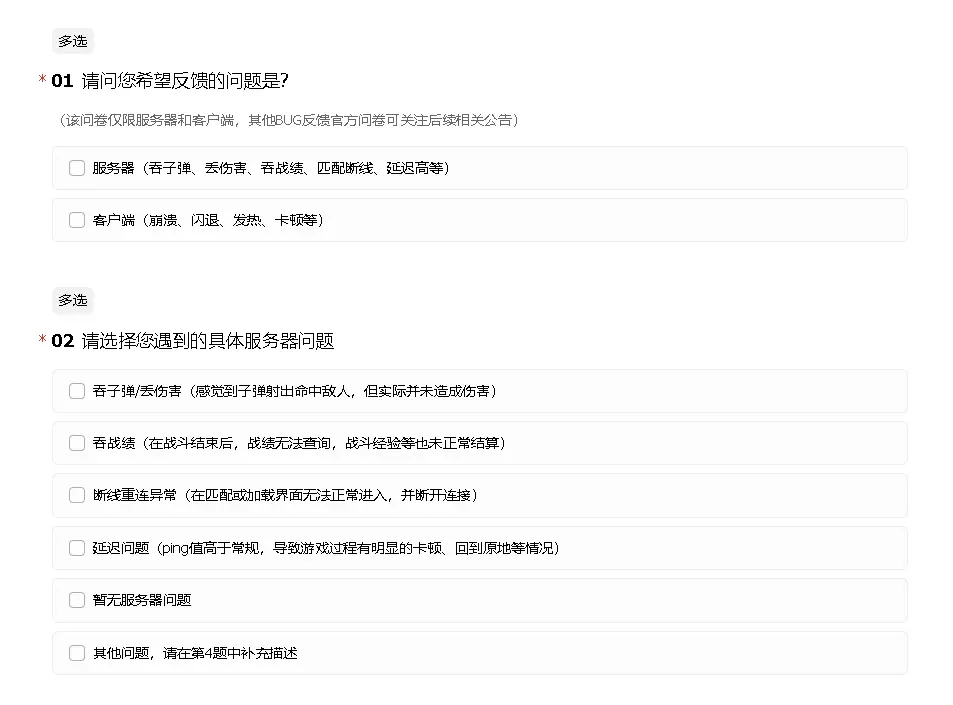Click the 多选 tag above question 02
This screenshot has height=705, width=953.
coord(73,300)
